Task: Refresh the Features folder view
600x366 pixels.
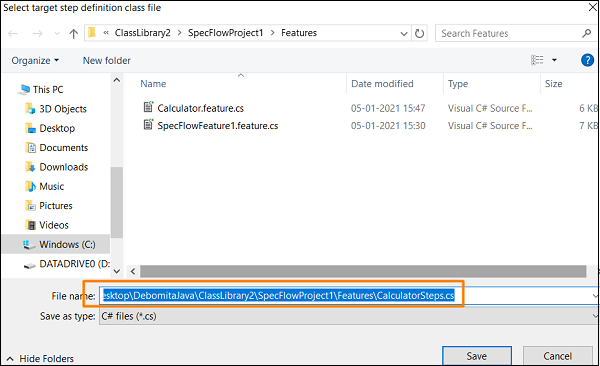Action: coord(420,34)
